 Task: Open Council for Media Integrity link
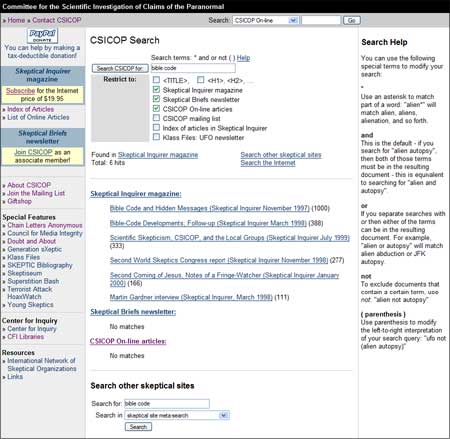coord(45,233)
